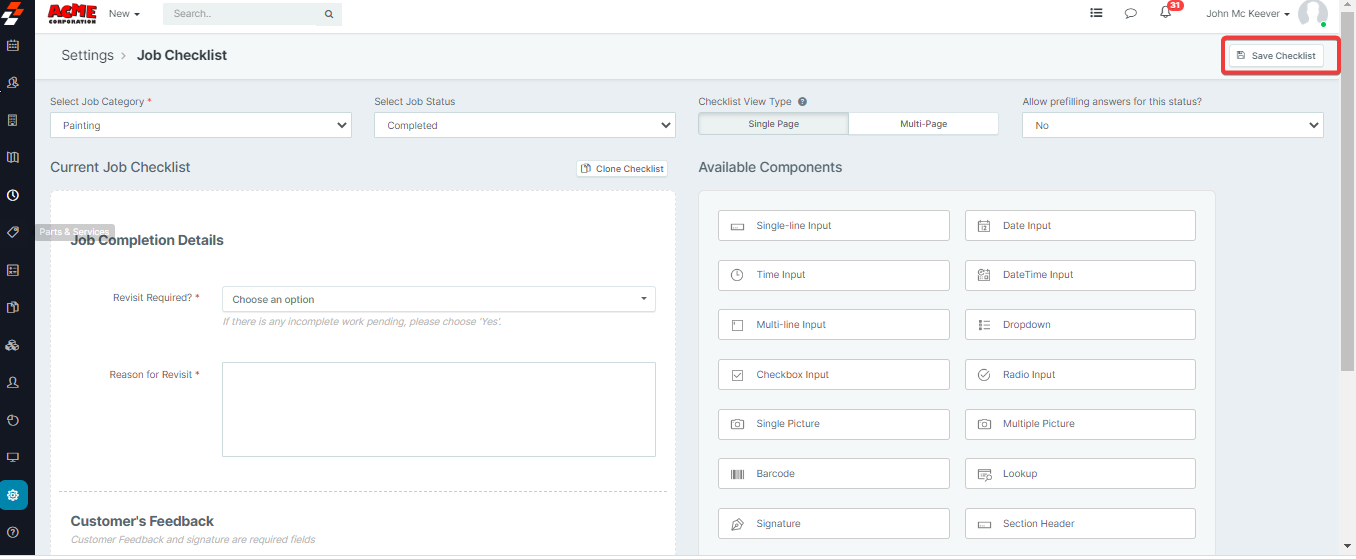Open the Select Job Status dropdown

(x=525, y=126)
